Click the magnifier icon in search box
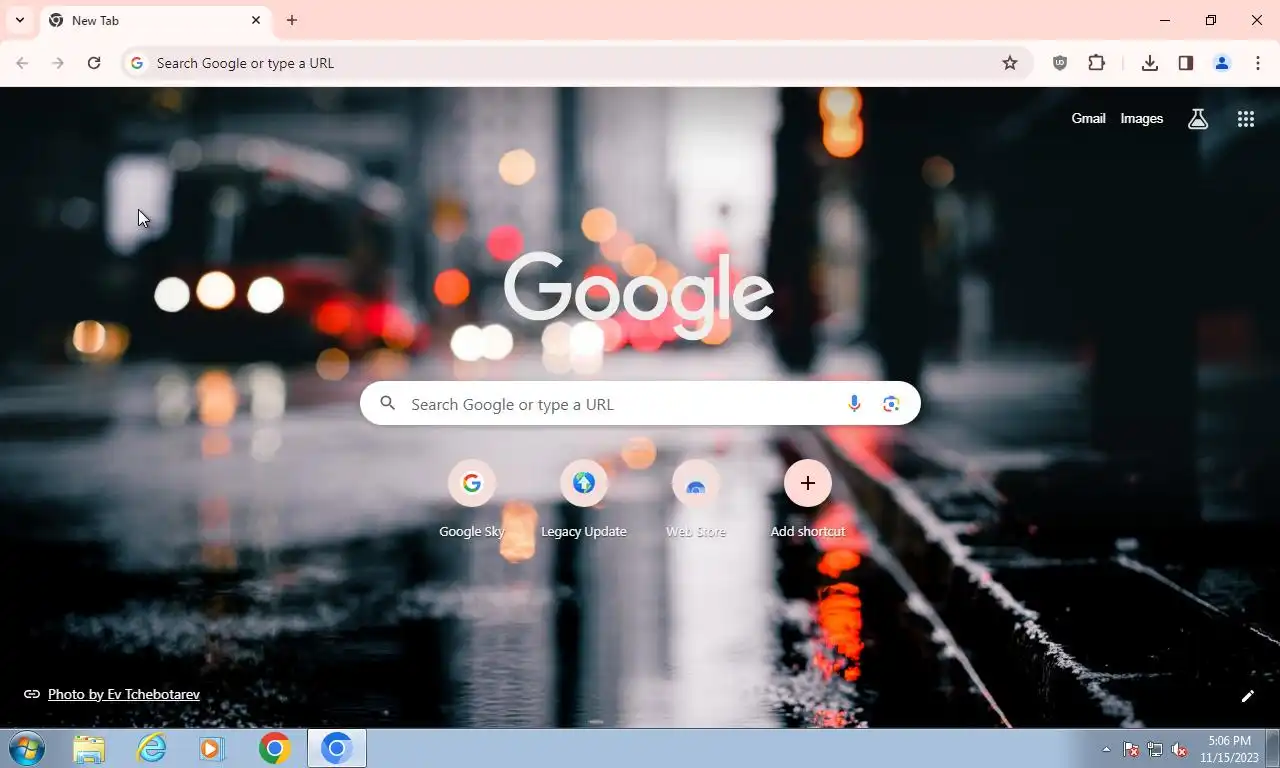The height and width of the screenshot is (768, 1280). [388, 404]
